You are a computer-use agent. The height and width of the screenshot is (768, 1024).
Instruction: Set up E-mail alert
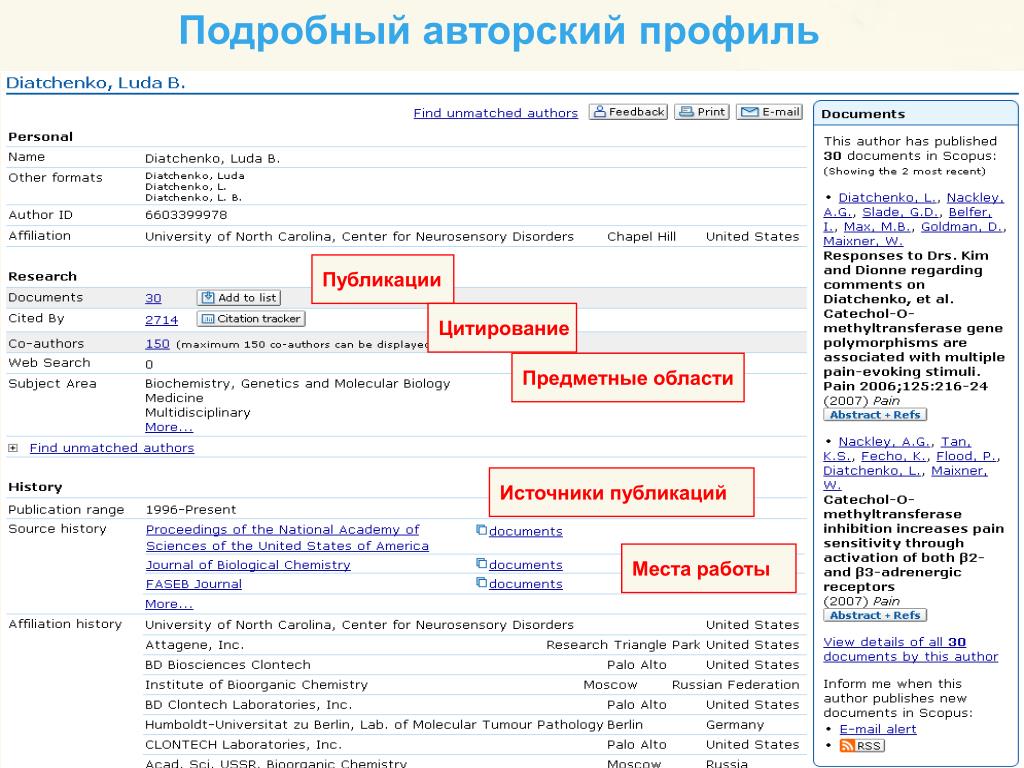pyautogui.click(x=878, y=729)
